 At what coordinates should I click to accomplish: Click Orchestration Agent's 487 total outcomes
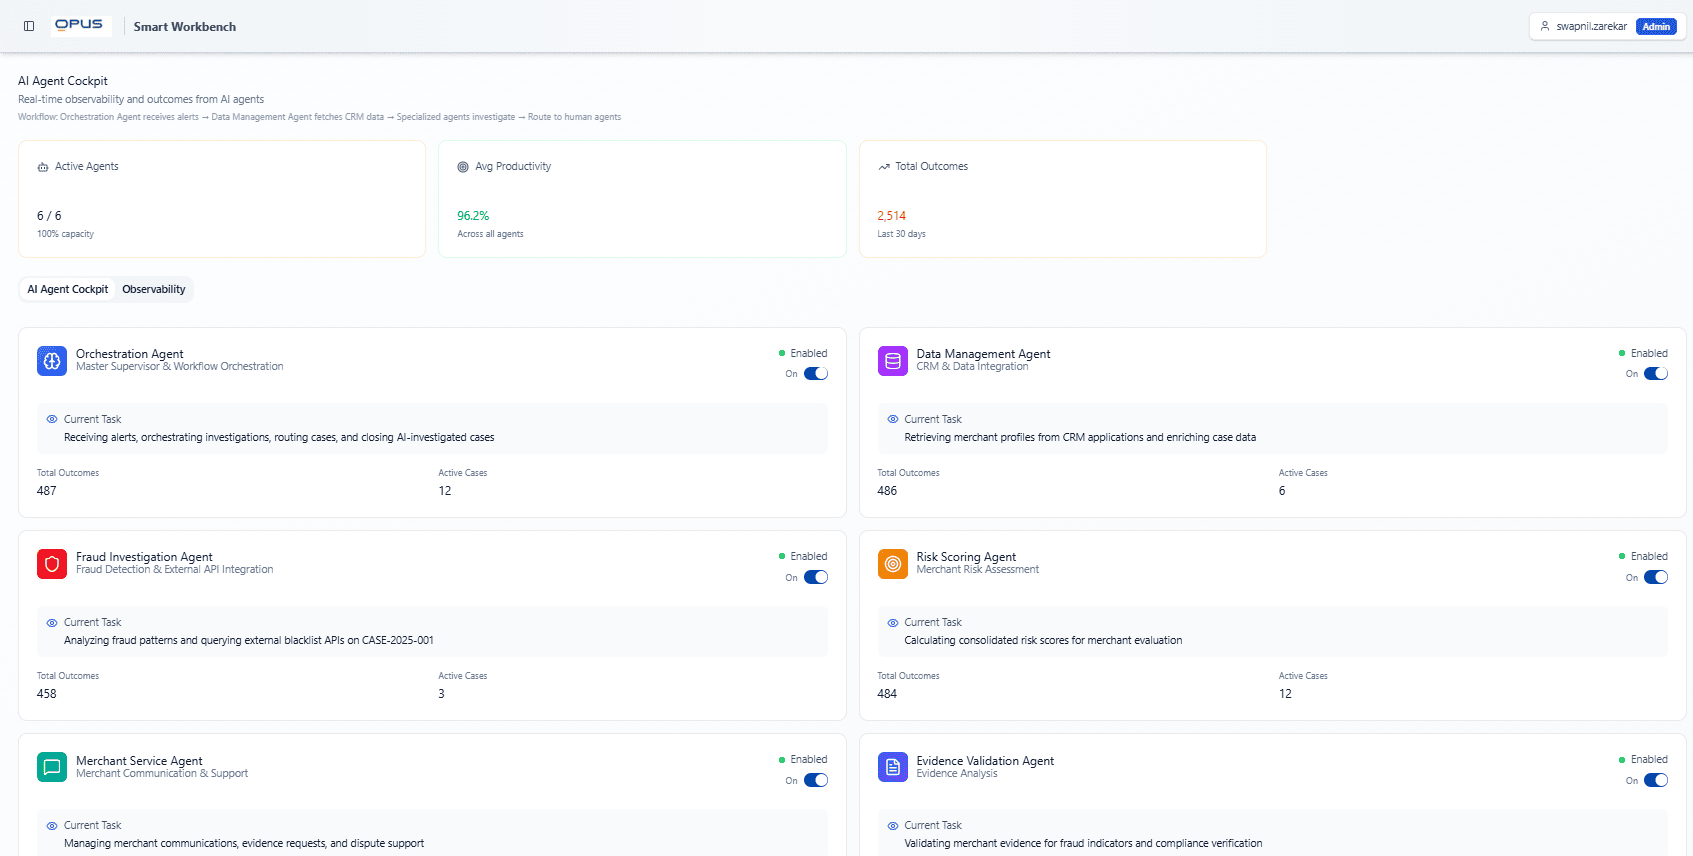click(x=47, y=491)
